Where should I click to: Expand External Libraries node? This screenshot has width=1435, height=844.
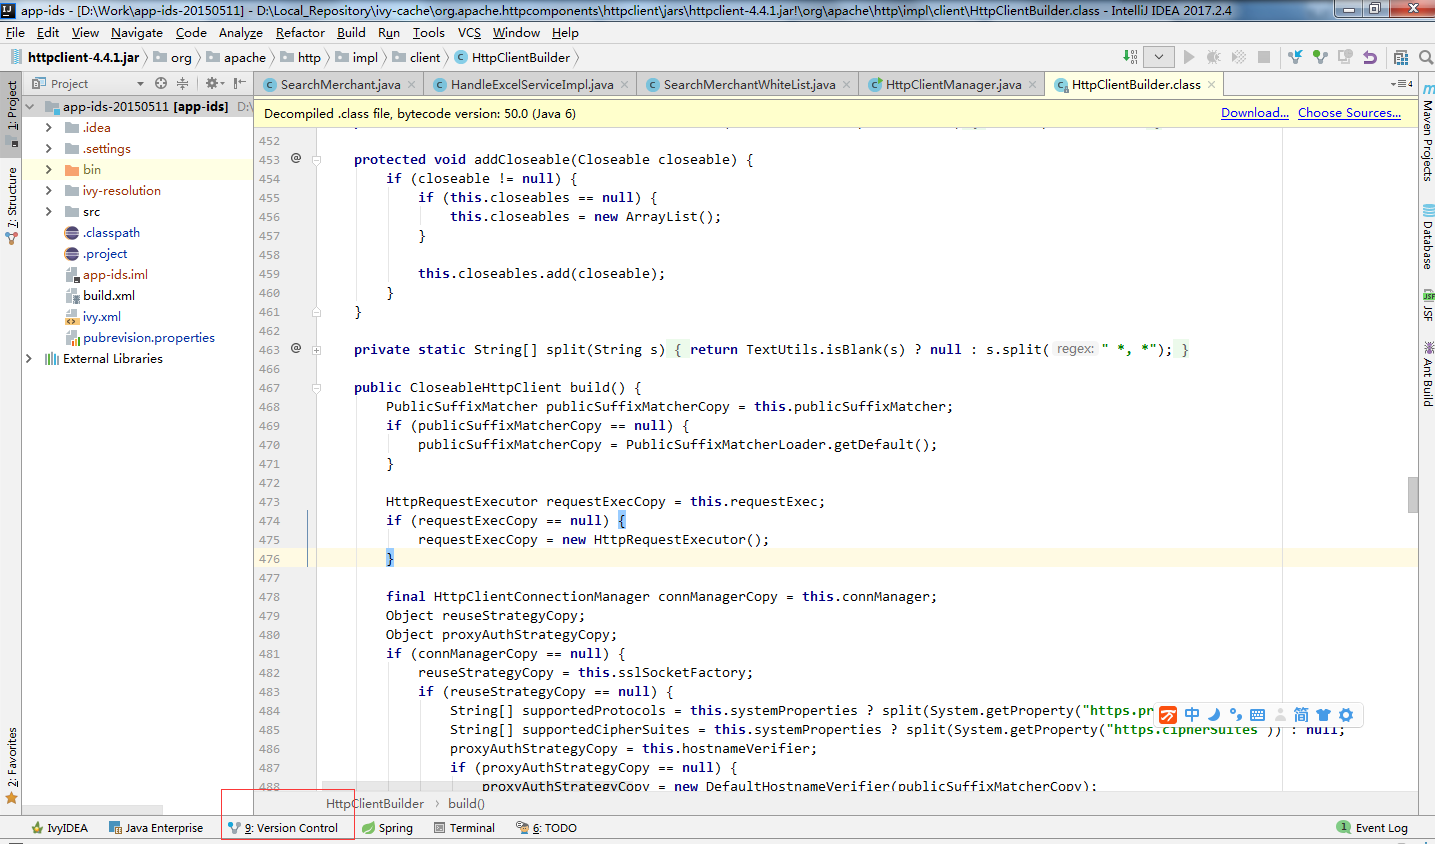pos(29,358)
